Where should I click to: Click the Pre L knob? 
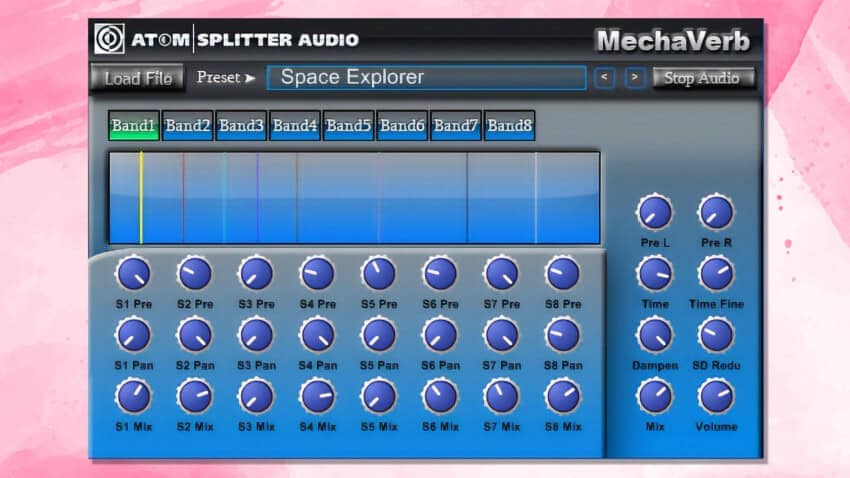(655, 212)
